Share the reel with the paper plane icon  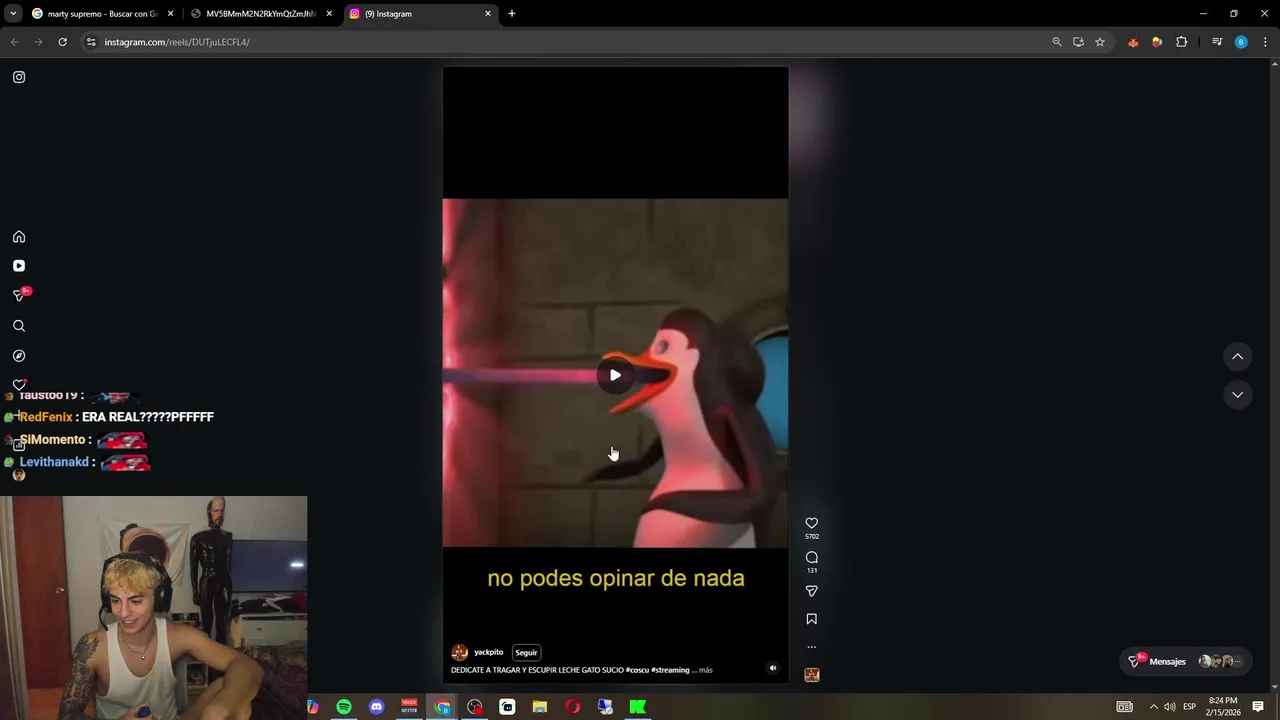tap(812, 591)
